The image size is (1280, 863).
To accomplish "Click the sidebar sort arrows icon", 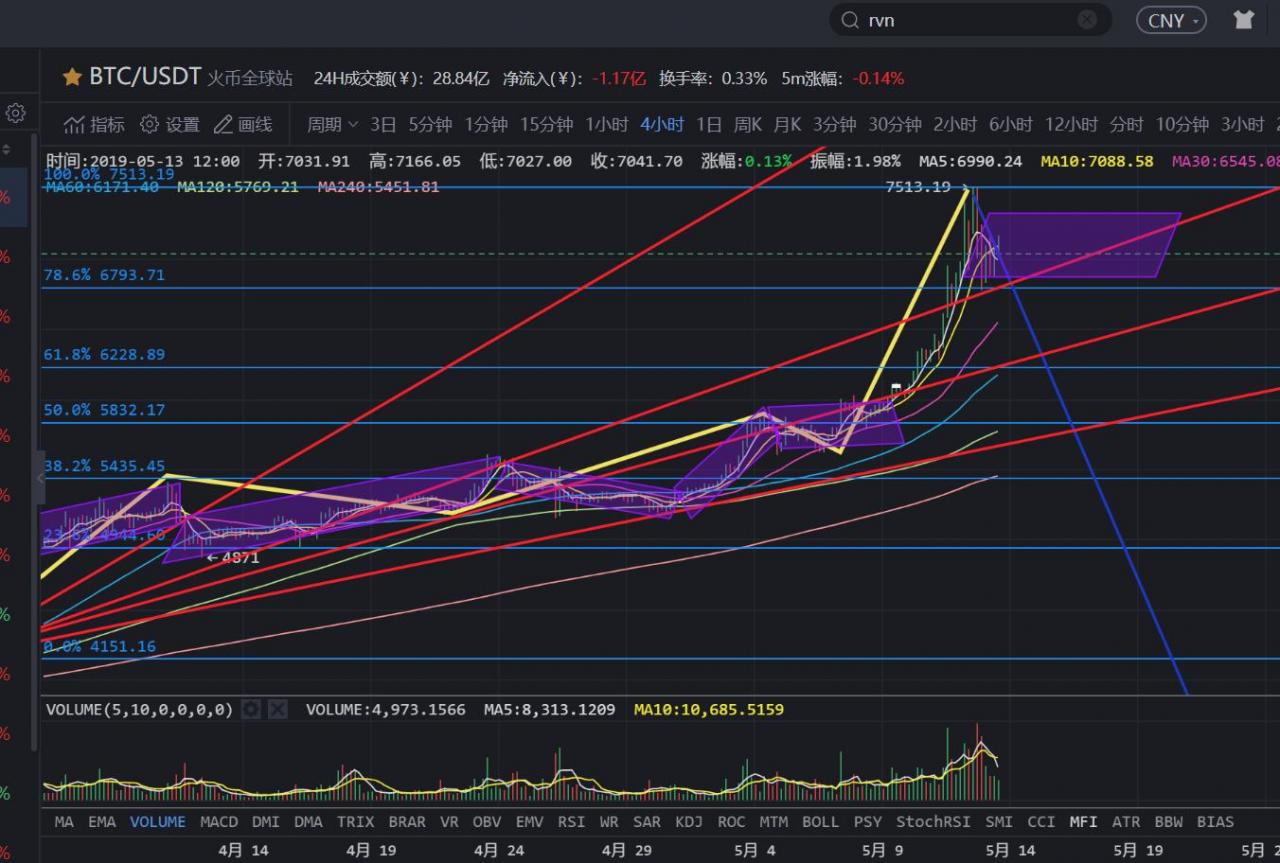I will tap(7, 150).
